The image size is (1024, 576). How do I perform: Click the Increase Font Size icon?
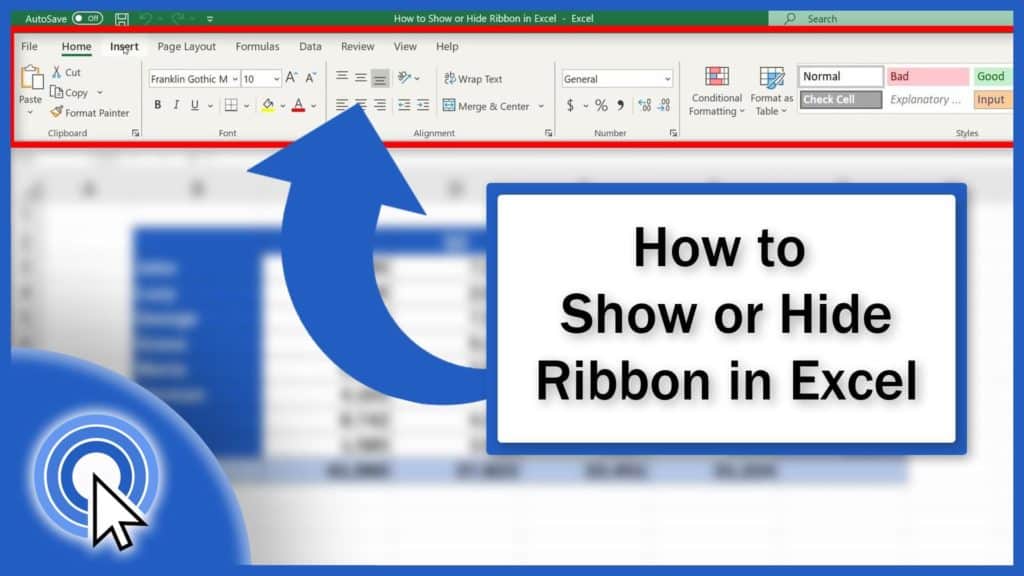click(x=292, y=74)
